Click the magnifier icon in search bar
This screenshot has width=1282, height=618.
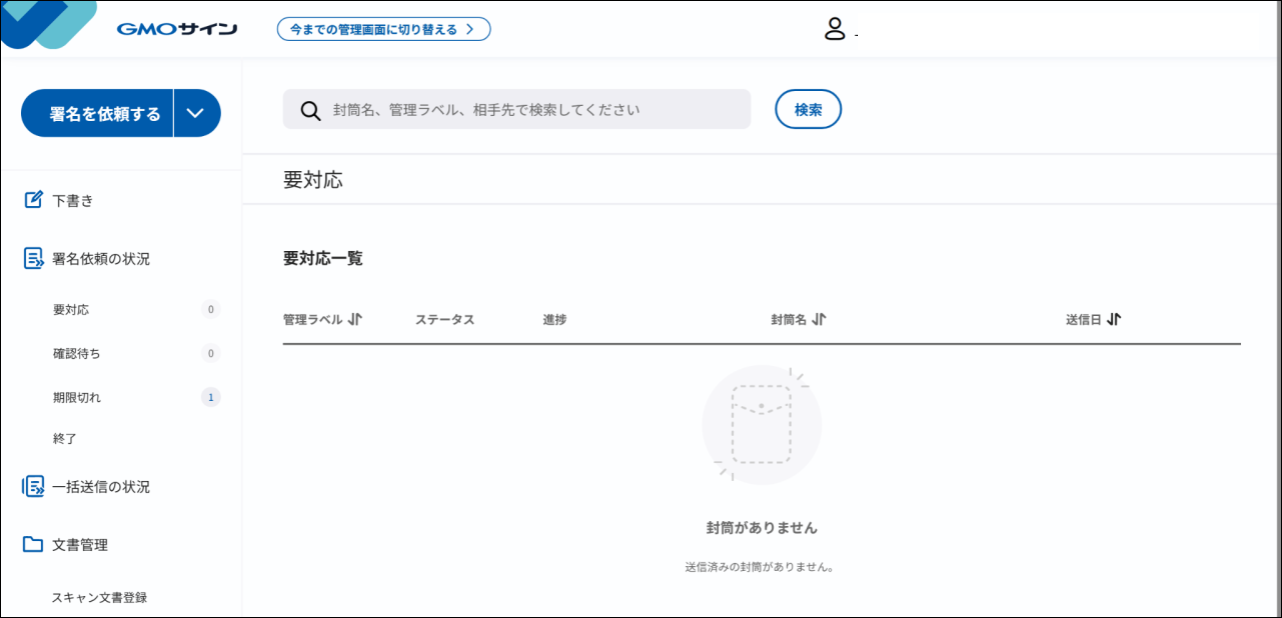pos(310,110)
